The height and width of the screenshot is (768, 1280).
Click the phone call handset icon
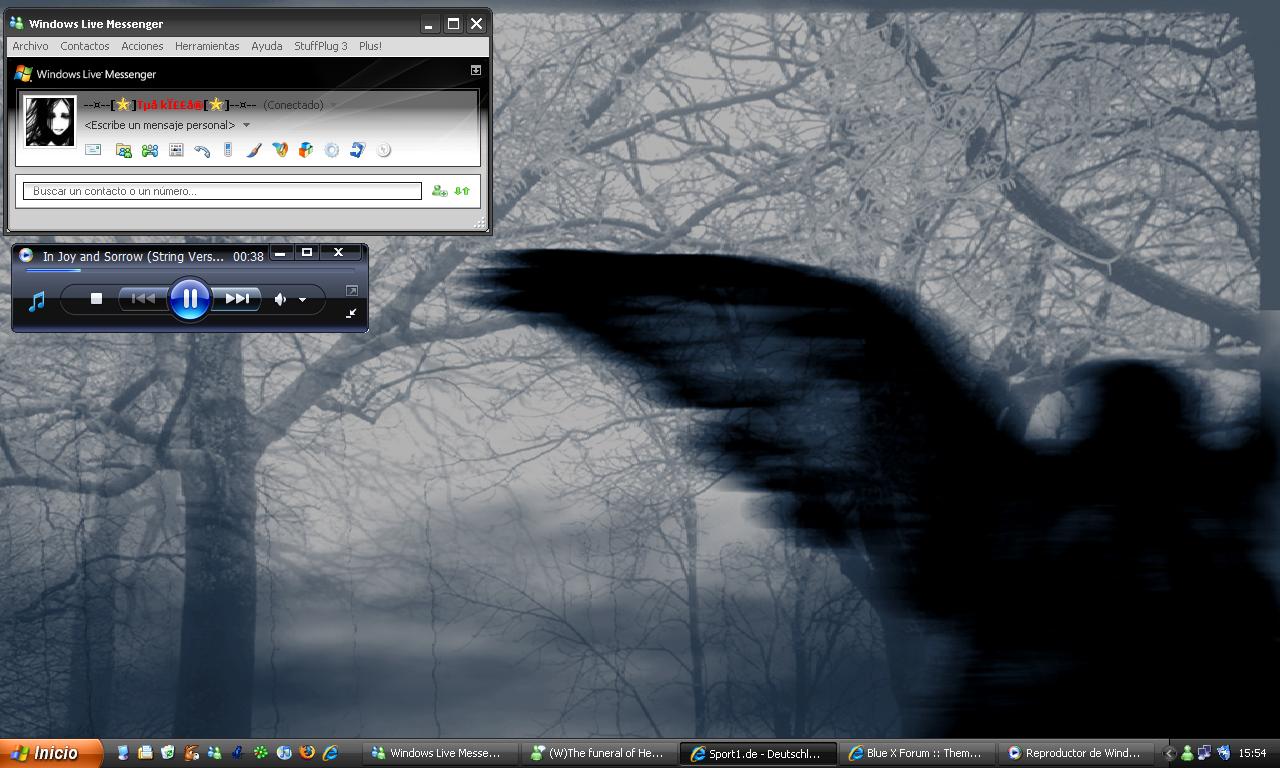coord(202,151)
